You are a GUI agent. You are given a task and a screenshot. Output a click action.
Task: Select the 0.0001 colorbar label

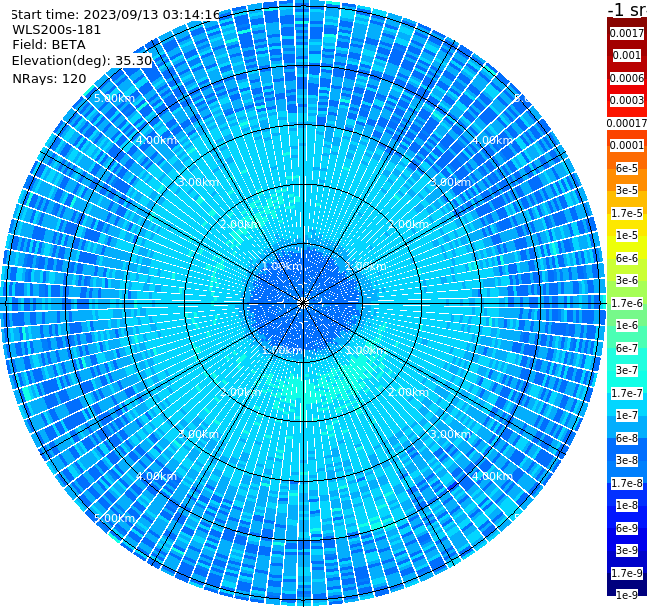point(627,145)
